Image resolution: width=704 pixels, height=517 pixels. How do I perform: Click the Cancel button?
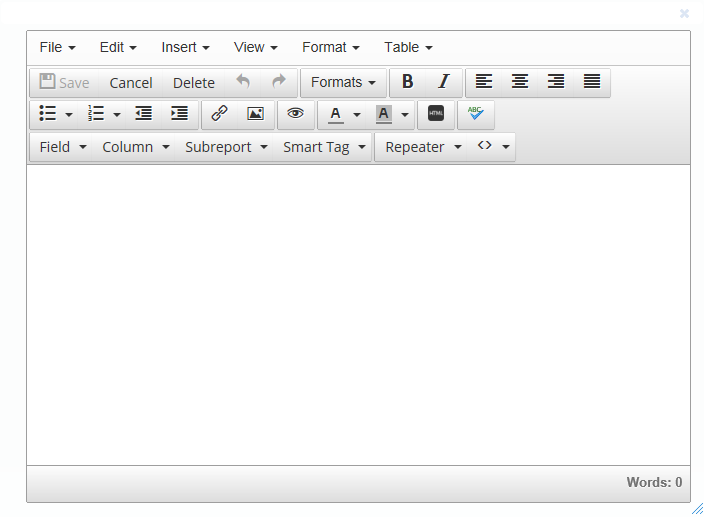(x=131, y=83)
